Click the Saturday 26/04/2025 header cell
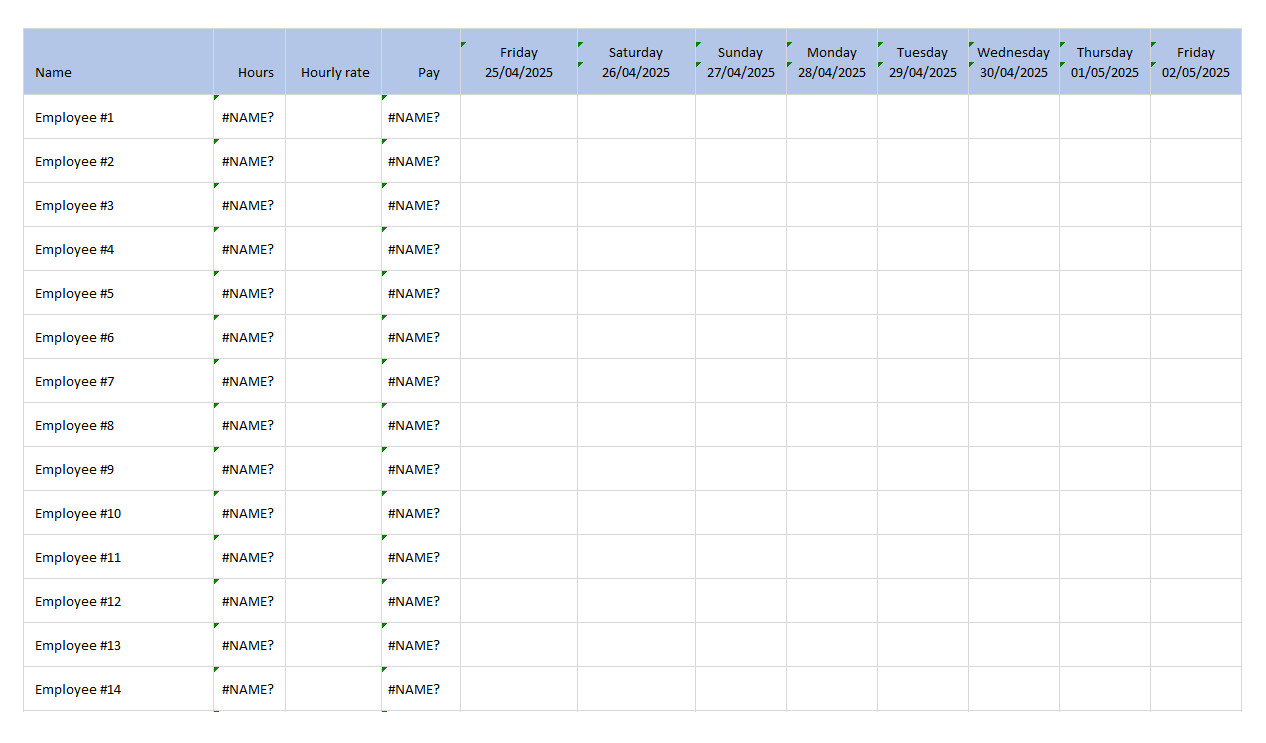 636,62
